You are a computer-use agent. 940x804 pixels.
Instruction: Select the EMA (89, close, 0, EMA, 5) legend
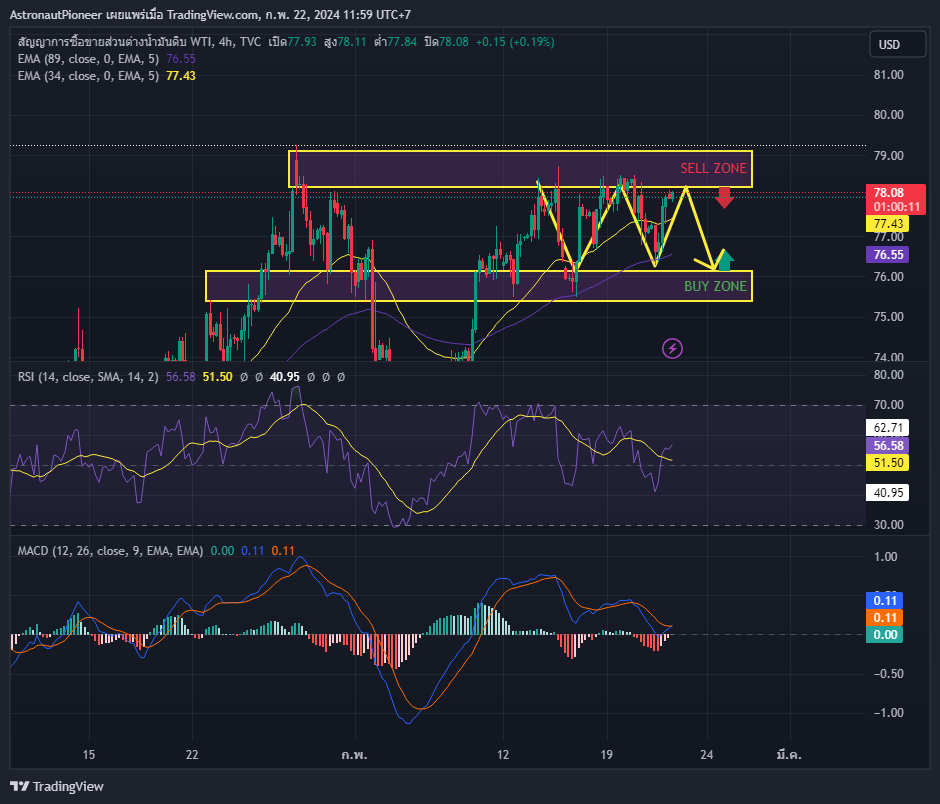(89, 59)
